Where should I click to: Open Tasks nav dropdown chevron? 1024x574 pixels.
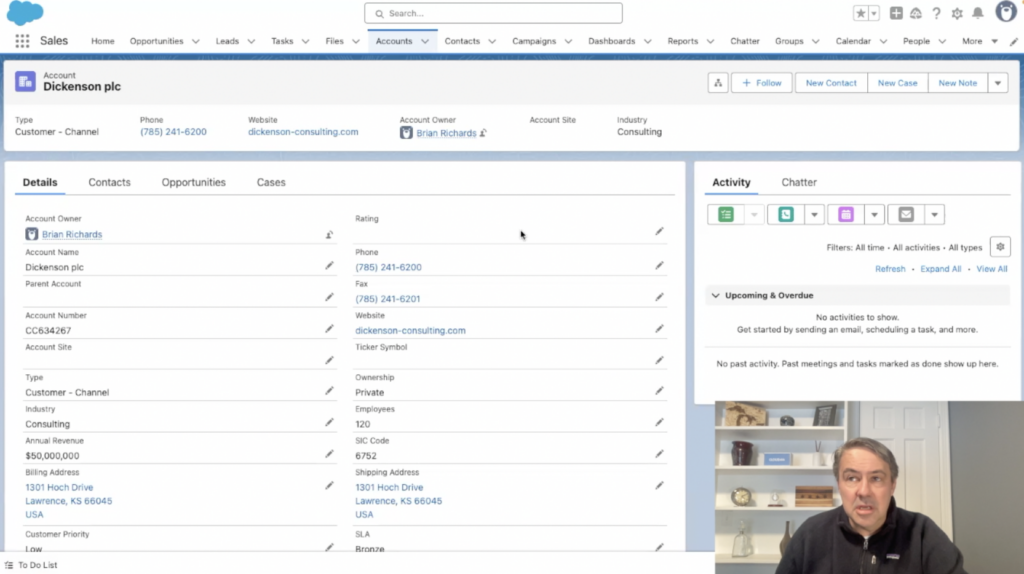[305, 41]
